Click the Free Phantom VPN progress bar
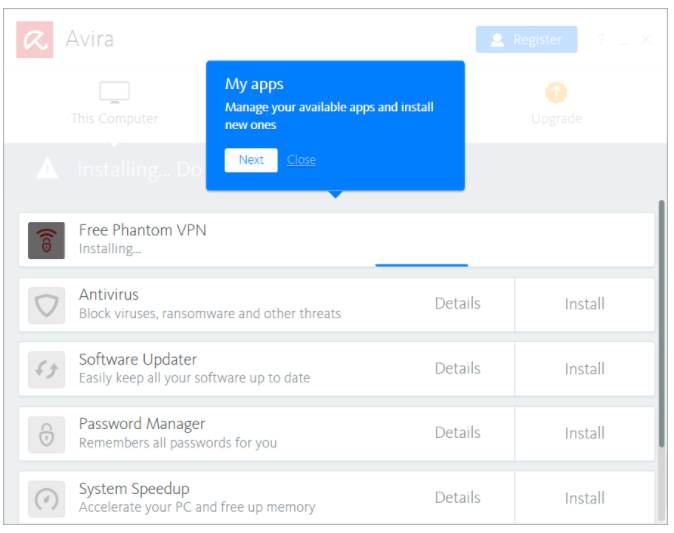The image size is (674, 533). click(421, 265)
